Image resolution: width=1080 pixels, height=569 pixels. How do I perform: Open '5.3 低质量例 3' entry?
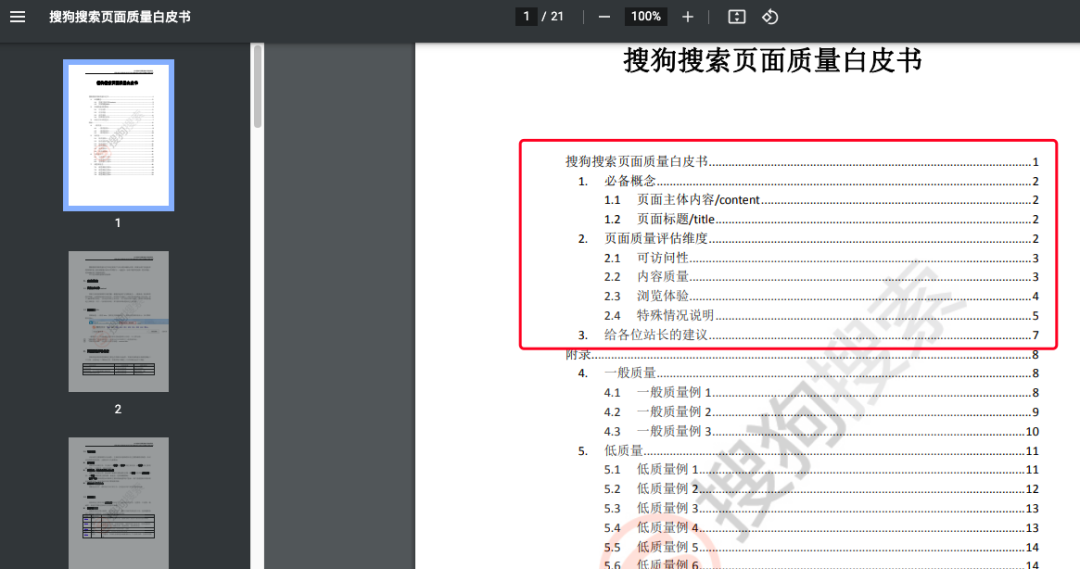point(821,508)
